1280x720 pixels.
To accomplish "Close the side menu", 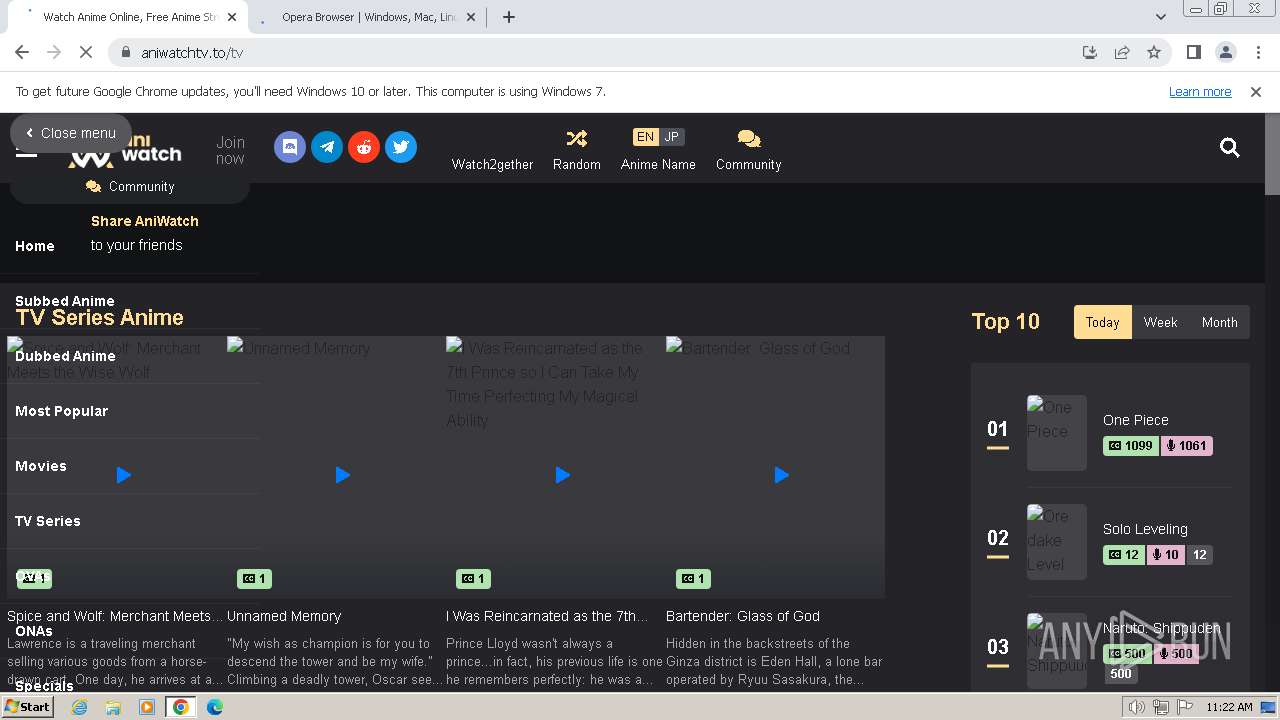I will pos(70,133).
